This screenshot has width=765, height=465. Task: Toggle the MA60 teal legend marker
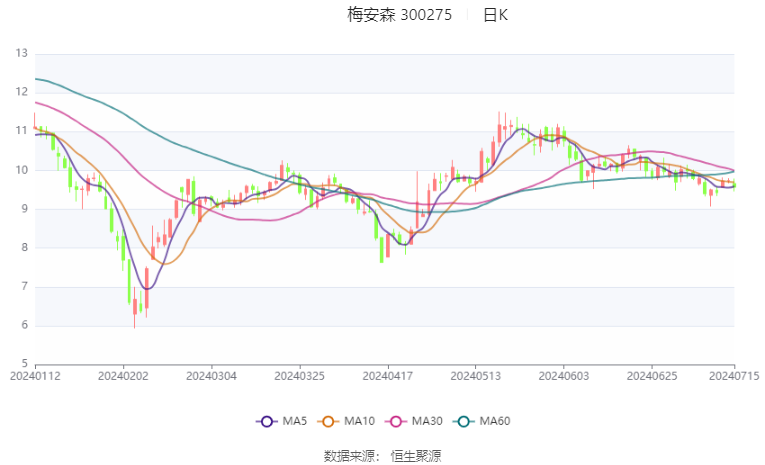[464, 422]
